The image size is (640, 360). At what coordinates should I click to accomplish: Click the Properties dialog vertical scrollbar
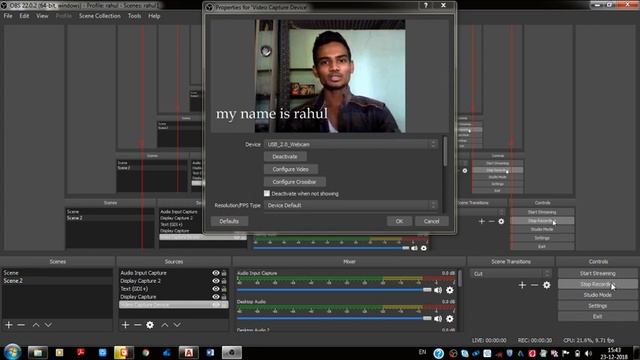tap(445, 152)
